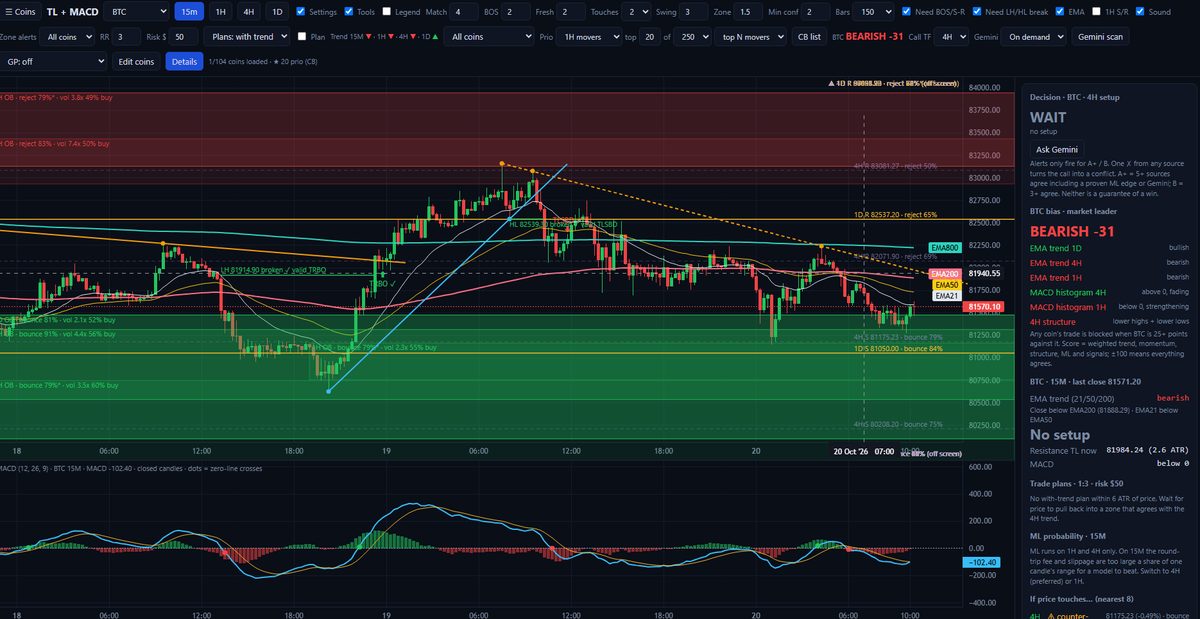Click the MACD -102.40 value tag
This screenshot has height=619, width=1200.
[981, 562]
